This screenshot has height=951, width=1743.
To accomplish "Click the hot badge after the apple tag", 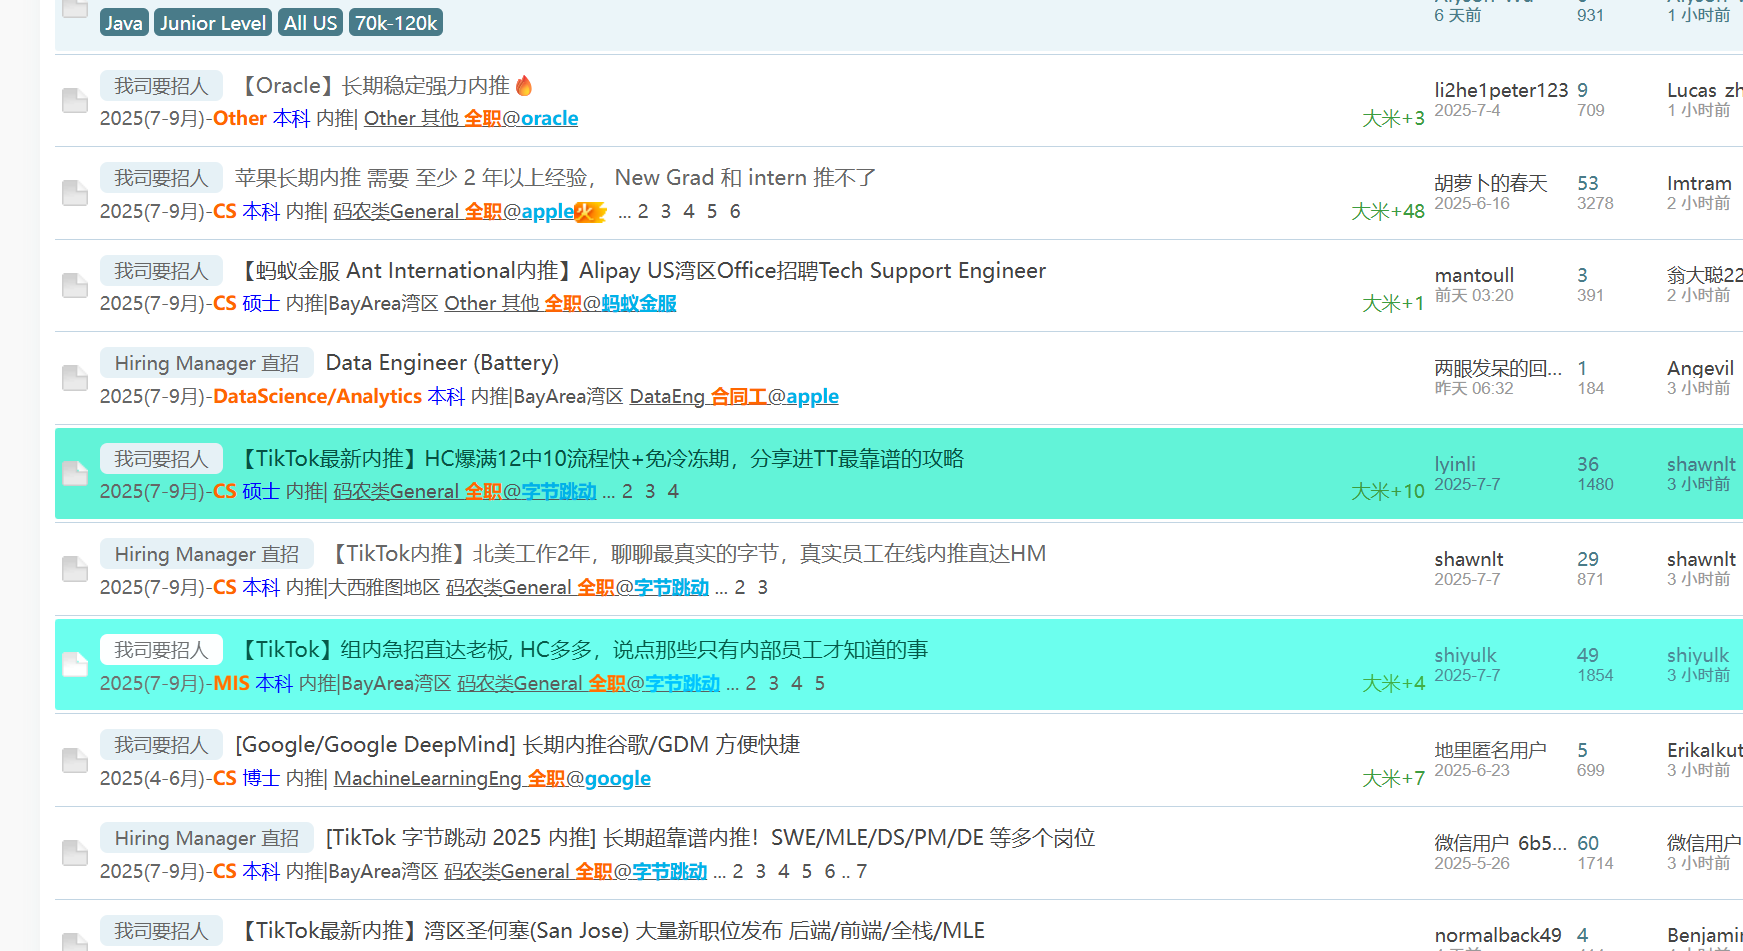I will coord(591,212).
